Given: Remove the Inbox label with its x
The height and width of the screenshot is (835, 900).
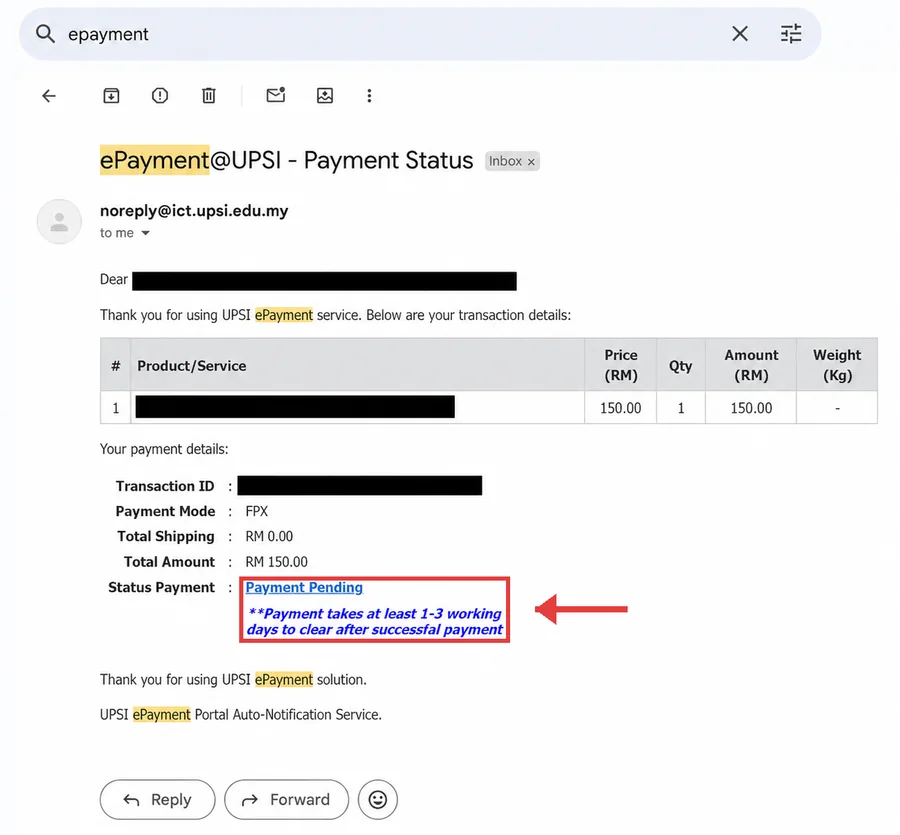Looking at the screenshot, I should point(532,162).
